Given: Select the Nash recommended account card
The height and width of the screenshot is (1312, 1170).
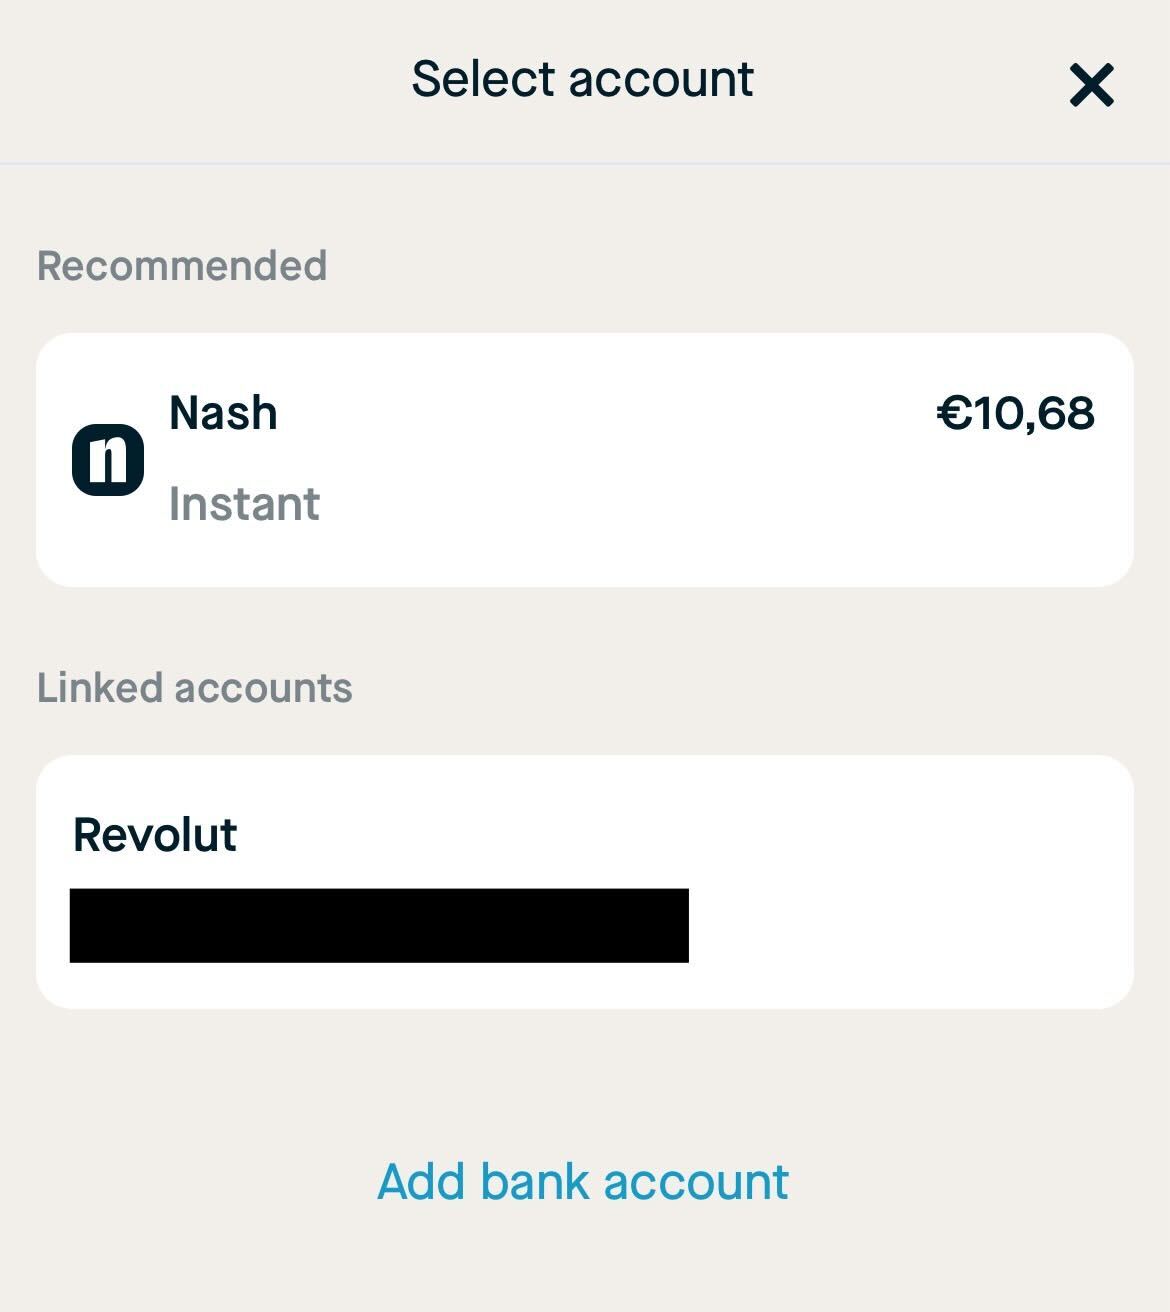Looking at the screenshot, I should (585, 460).
